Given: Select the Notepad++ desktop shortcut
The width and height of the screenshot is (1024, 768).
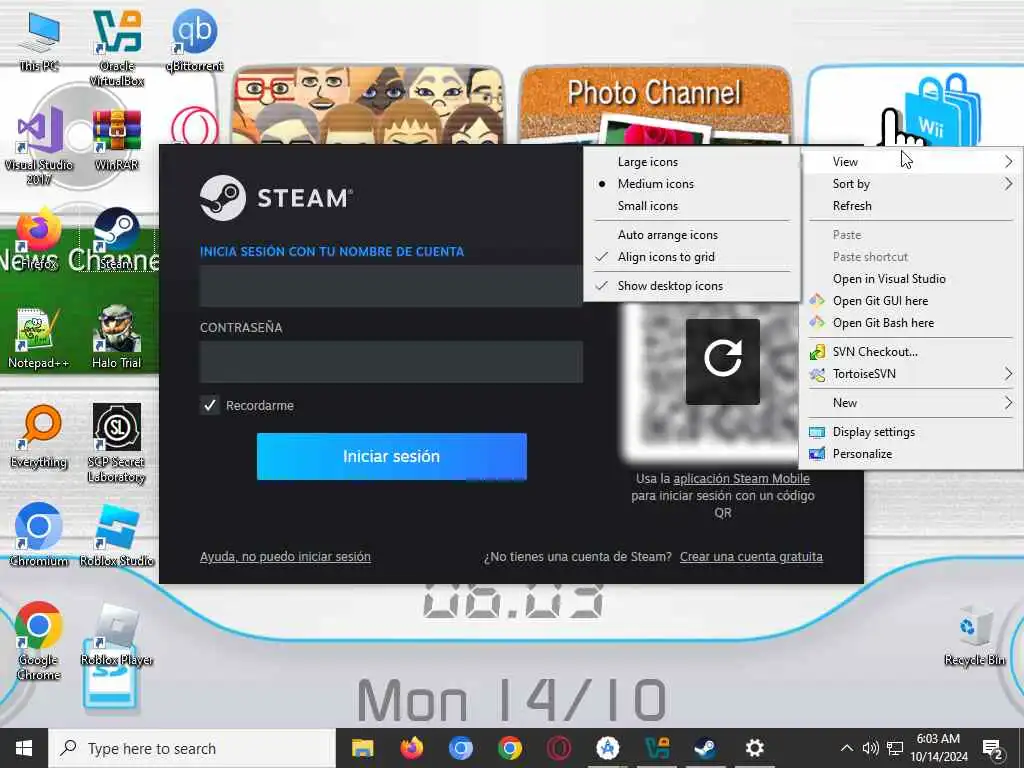Looking at the screenshot, I should point(39,338).
